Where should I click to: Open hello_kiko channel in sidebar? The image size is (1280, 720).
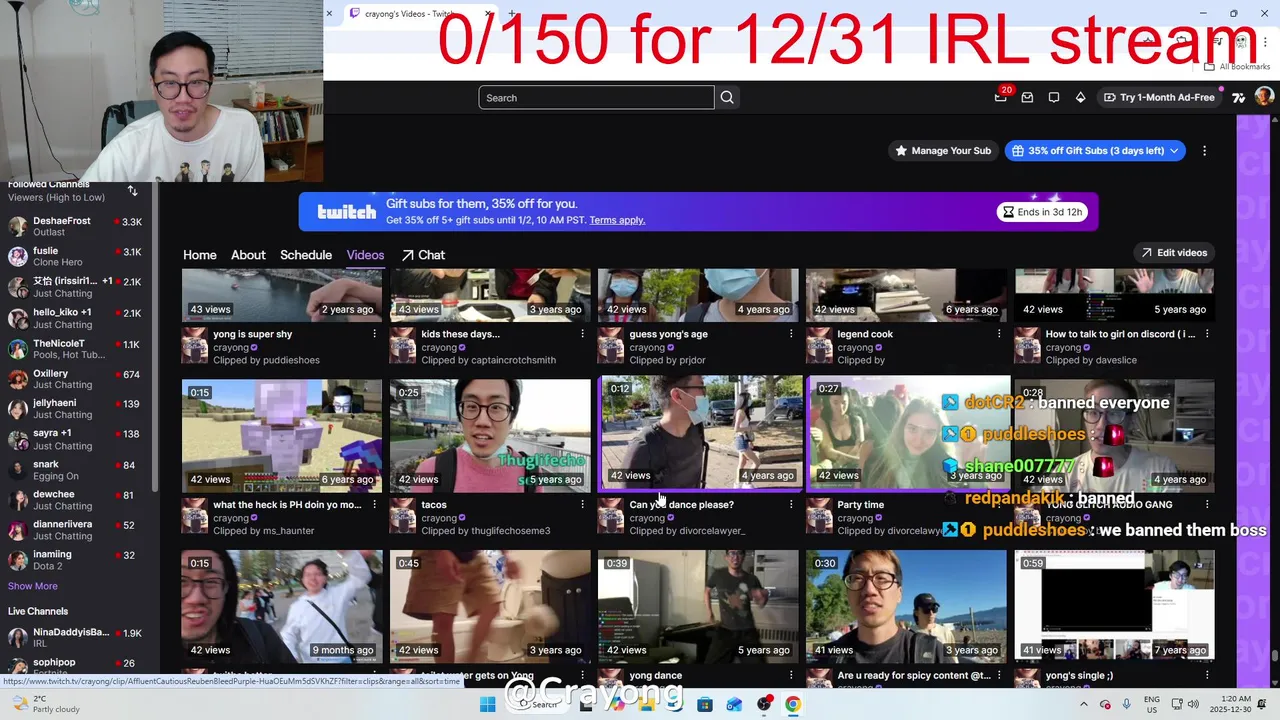tap(76, 318)
